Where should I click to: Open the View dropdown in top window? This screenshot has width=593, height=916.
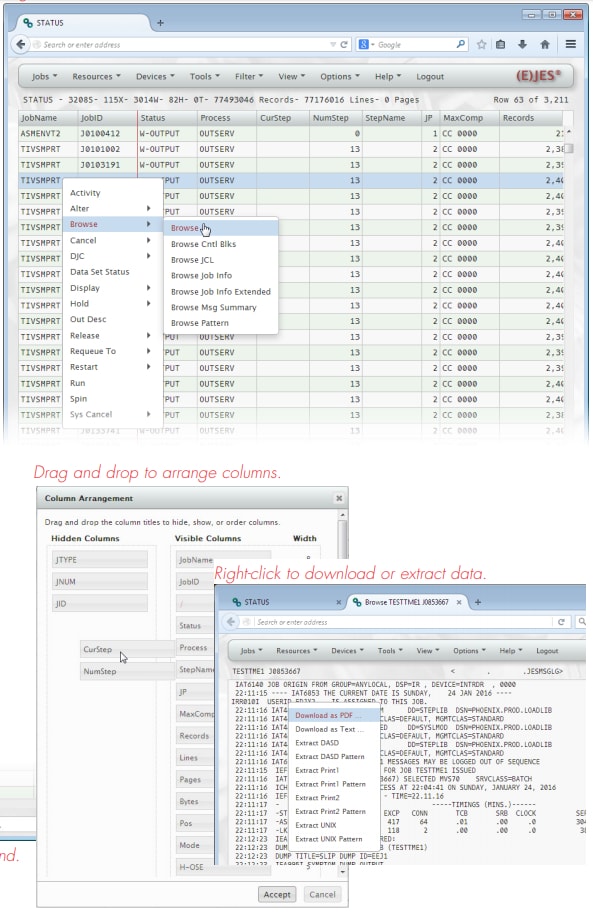pos(292,77)
